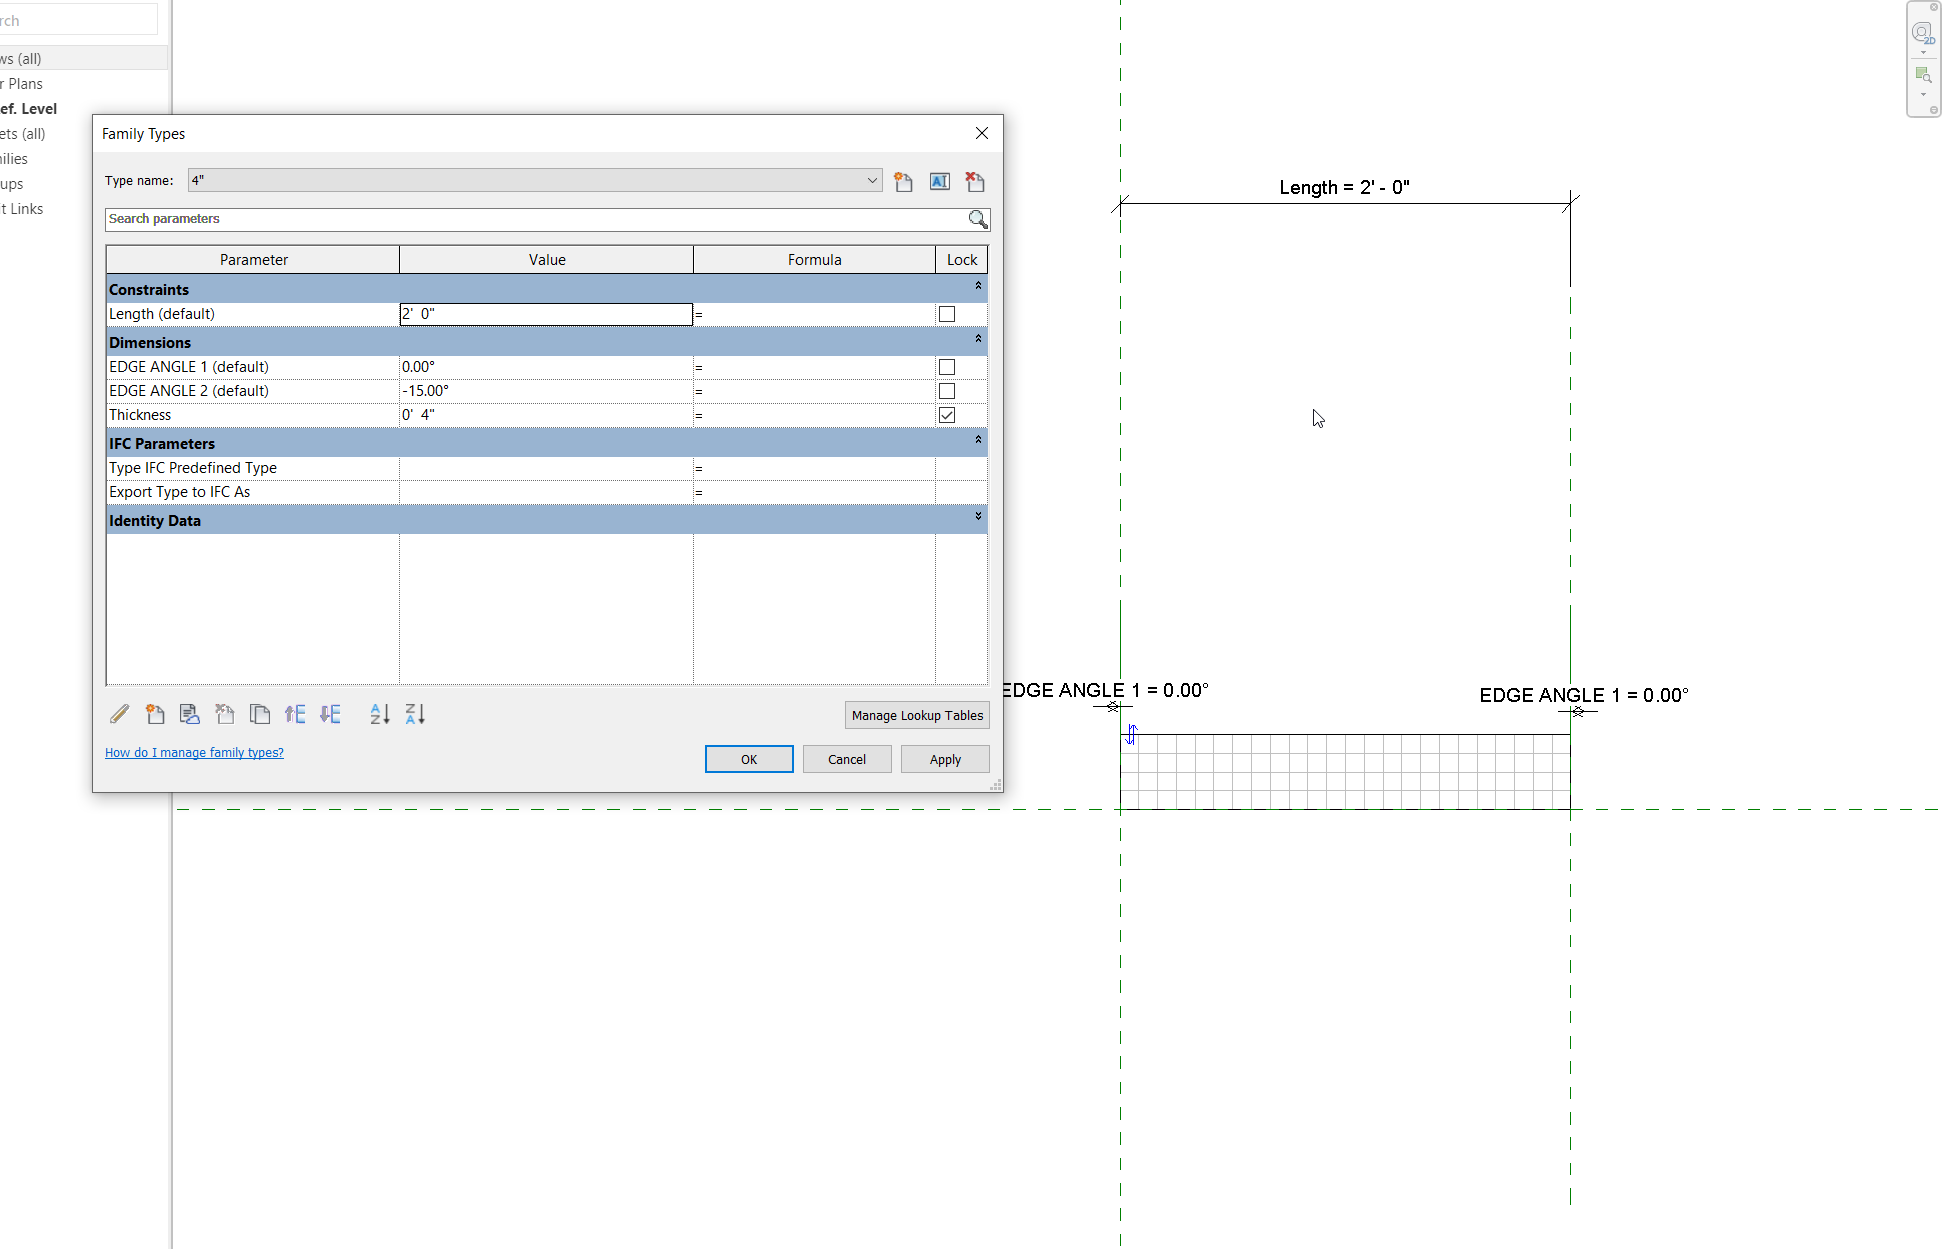
Task: Open the How do I manage family types link
Action: pos(194,753)
